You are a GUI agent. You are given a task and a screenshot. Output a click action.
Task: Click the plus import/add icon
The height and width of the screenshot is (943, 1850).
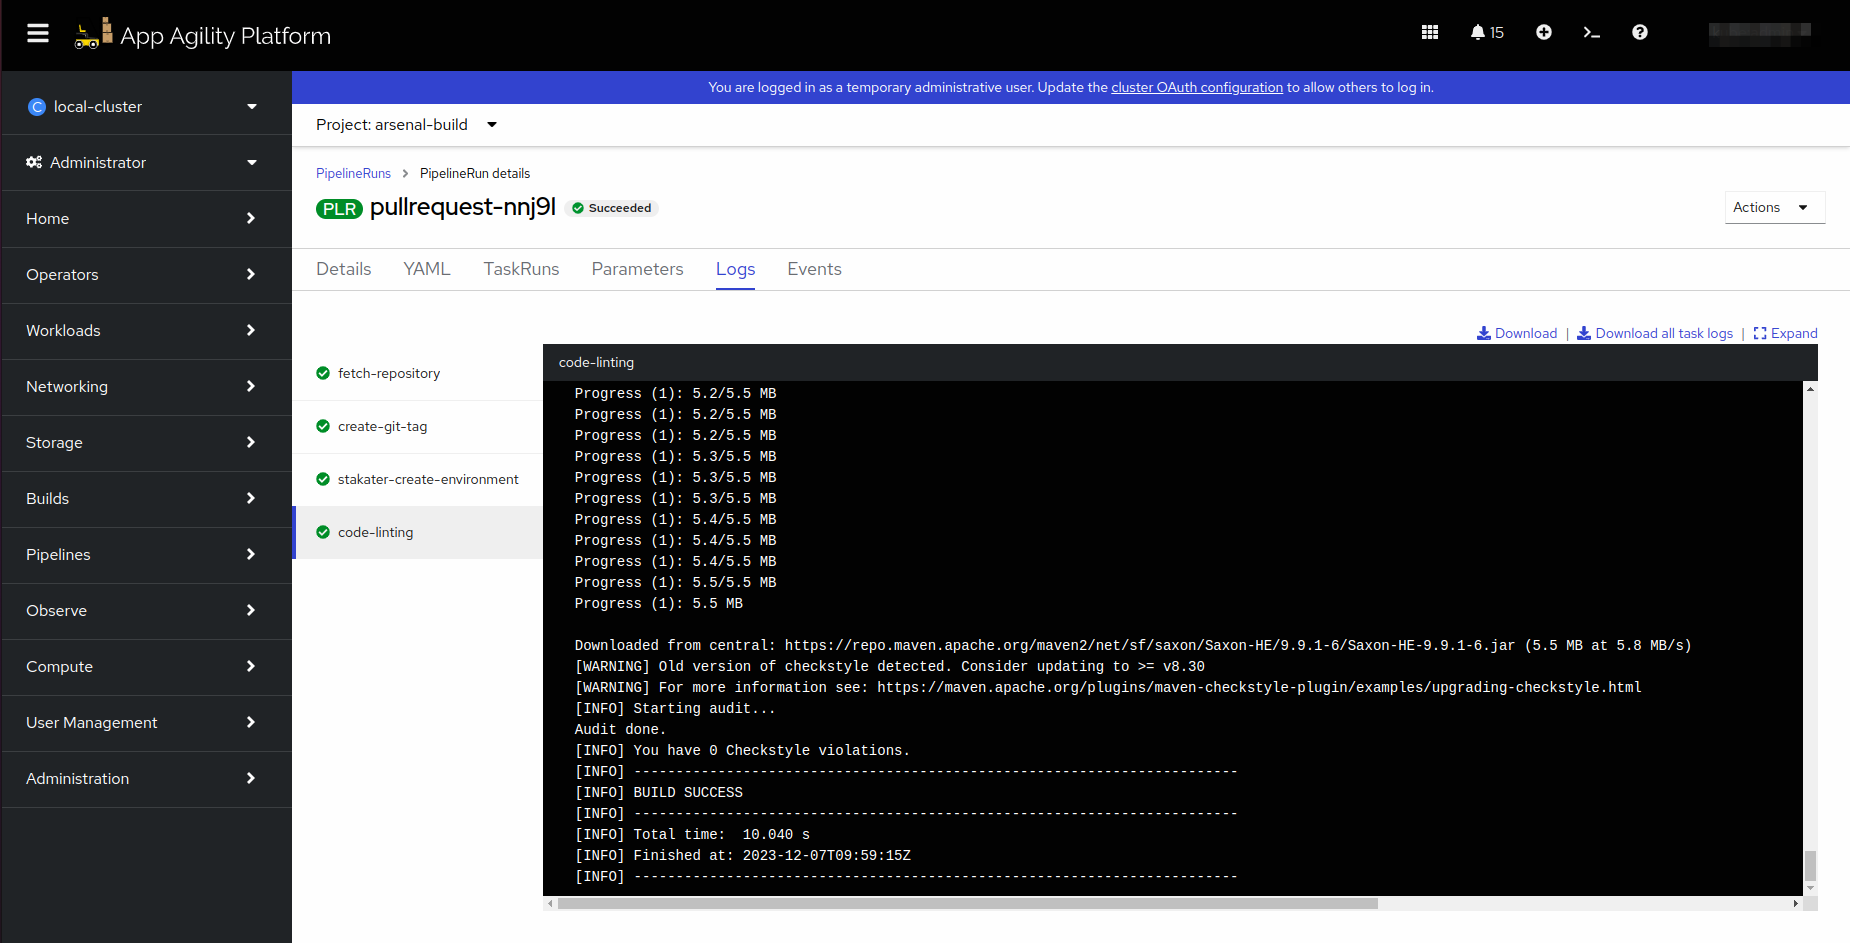(x=1544, y=33)
